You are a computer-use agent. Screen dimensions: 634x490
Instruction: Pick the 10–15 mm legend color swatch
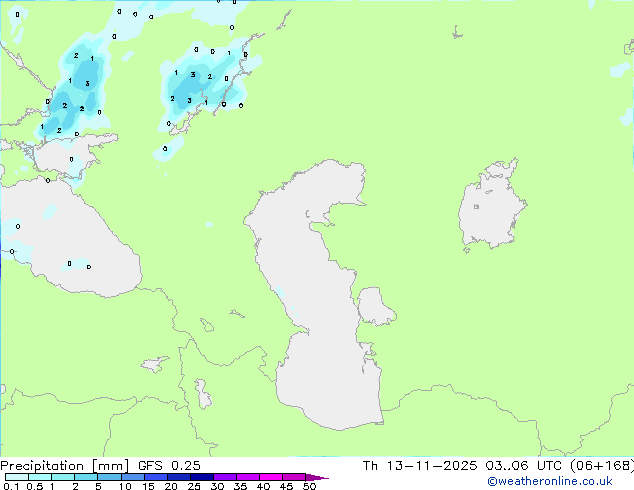[133, 477]
